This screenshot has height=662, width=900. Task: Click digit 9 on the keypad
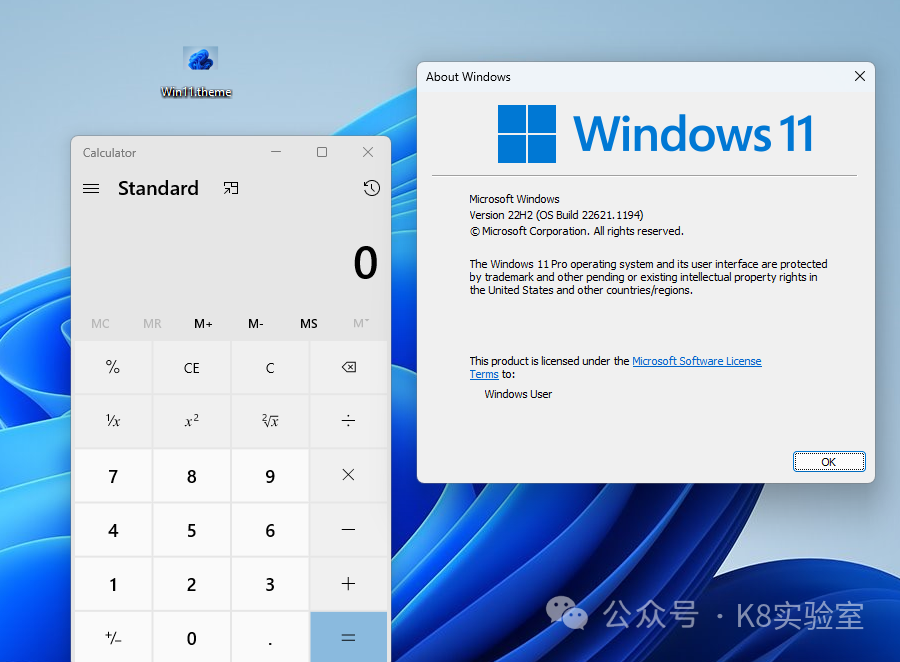[x=270, y=475]
